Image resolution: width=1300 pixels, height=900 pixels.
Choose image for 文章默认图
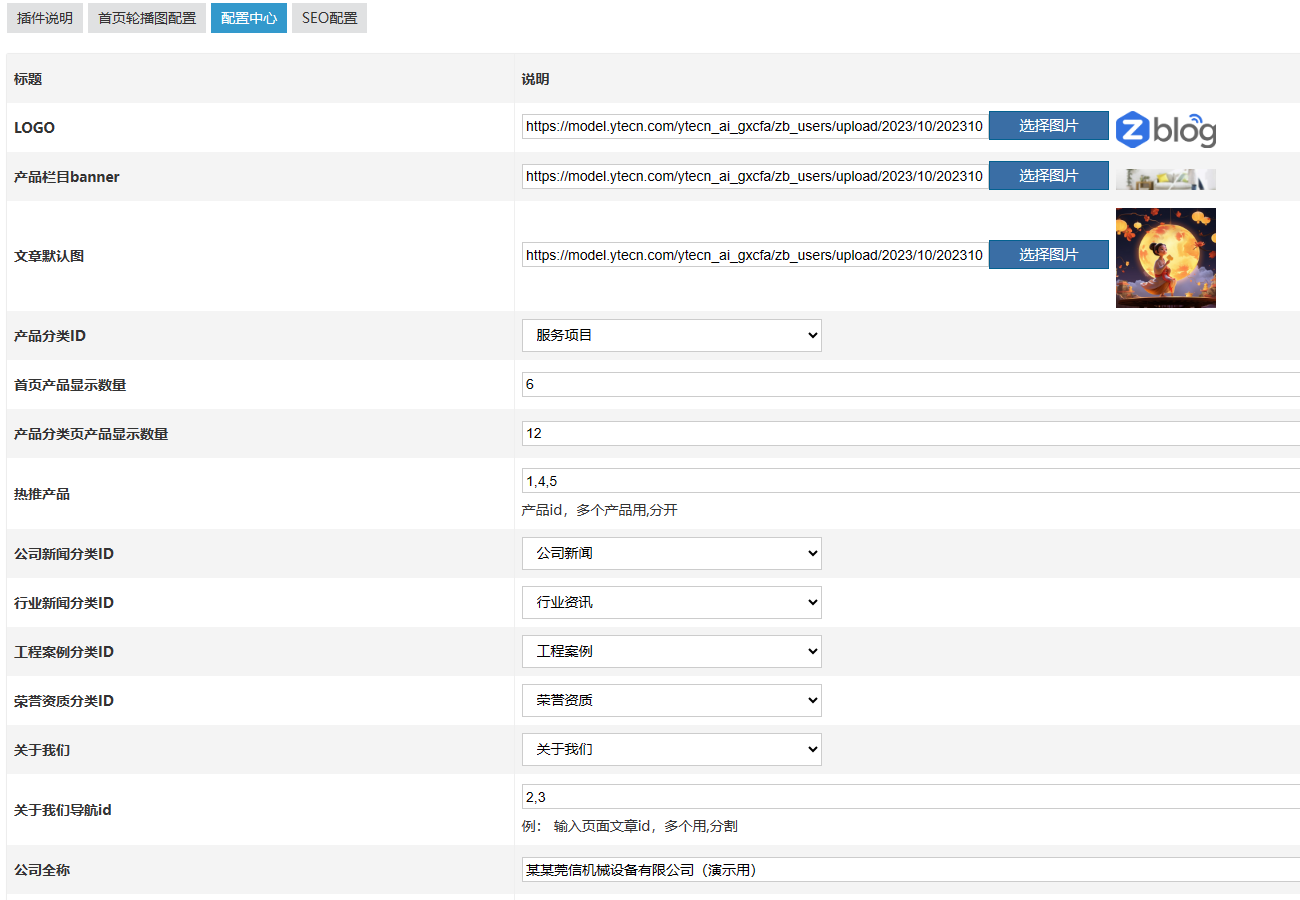pyautogui.click(x=1048, y=255)
